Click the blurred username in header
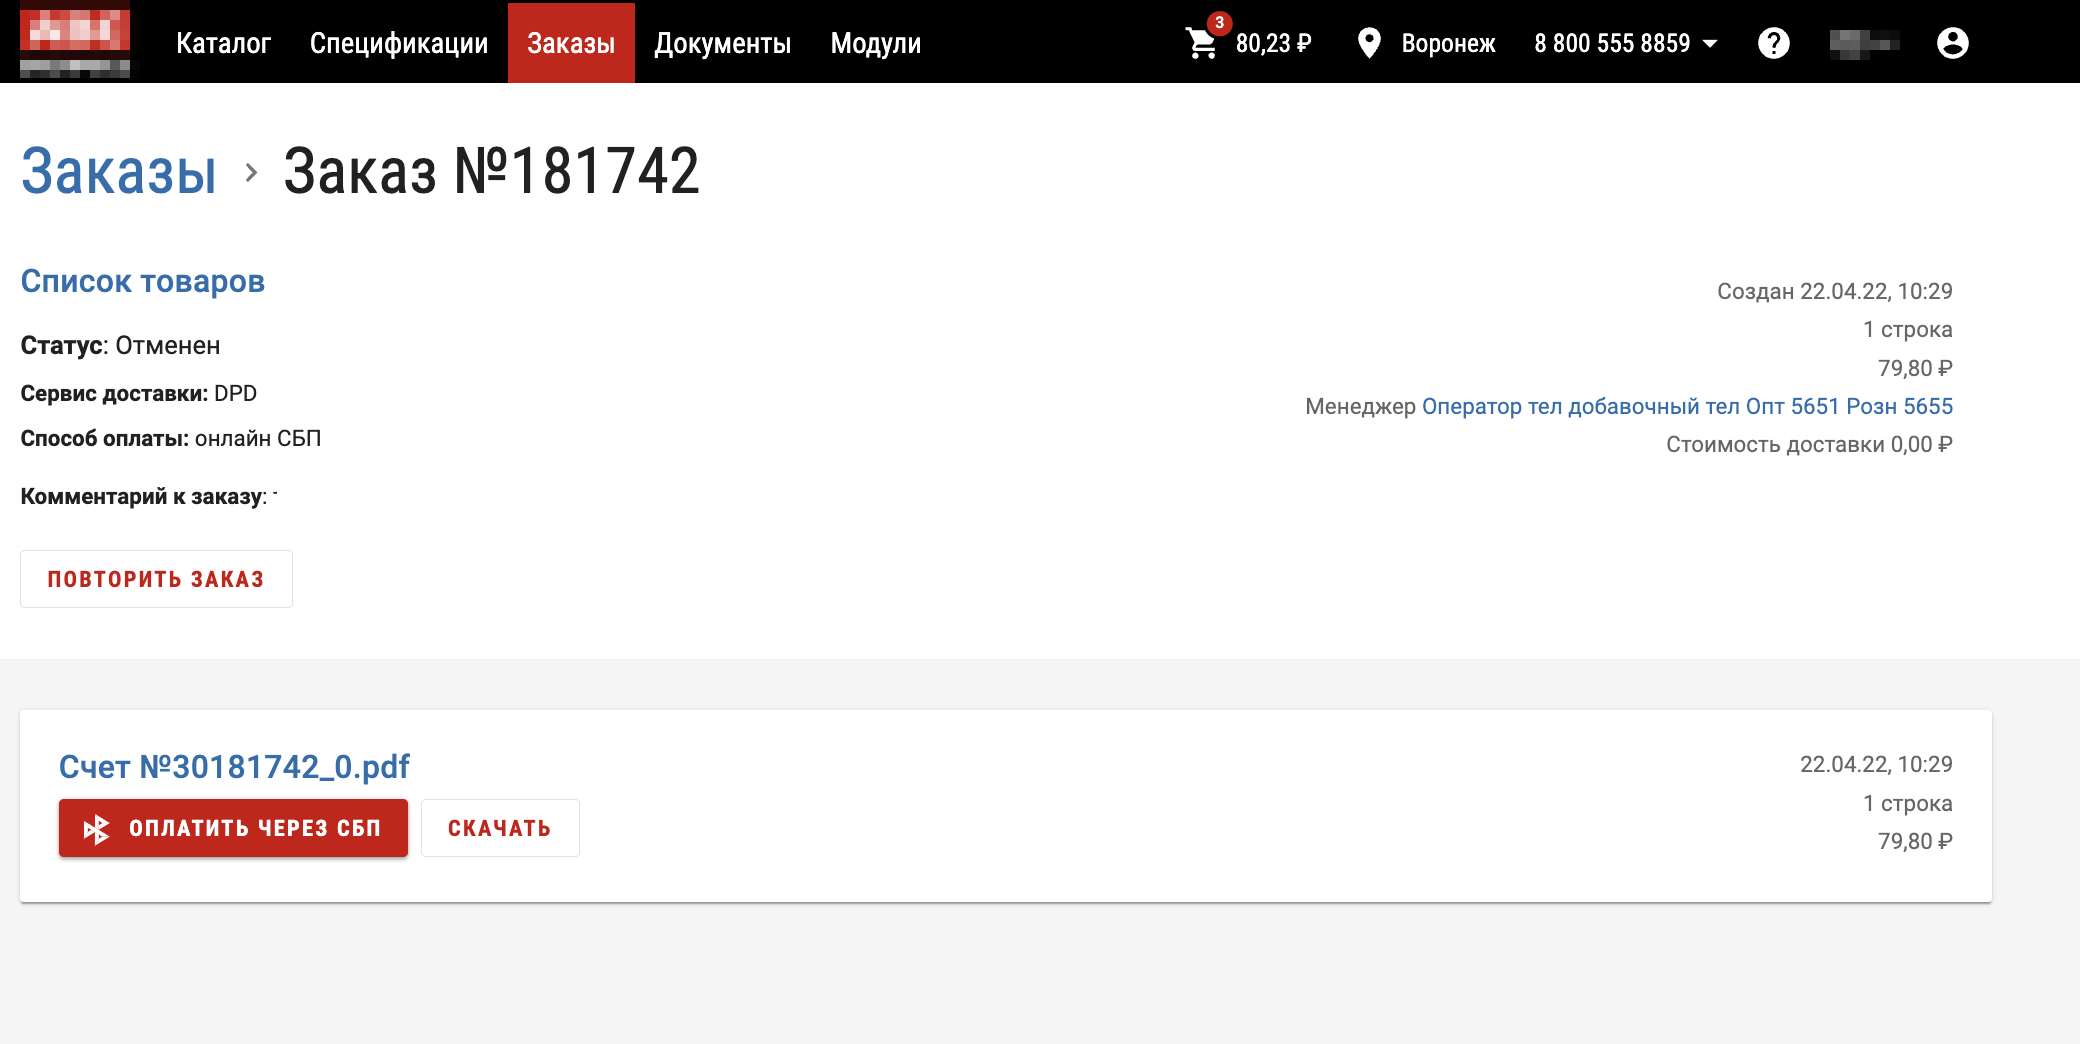Image resolution: width=2080 pixels, height=1044 pixels. pos(1864,43)
